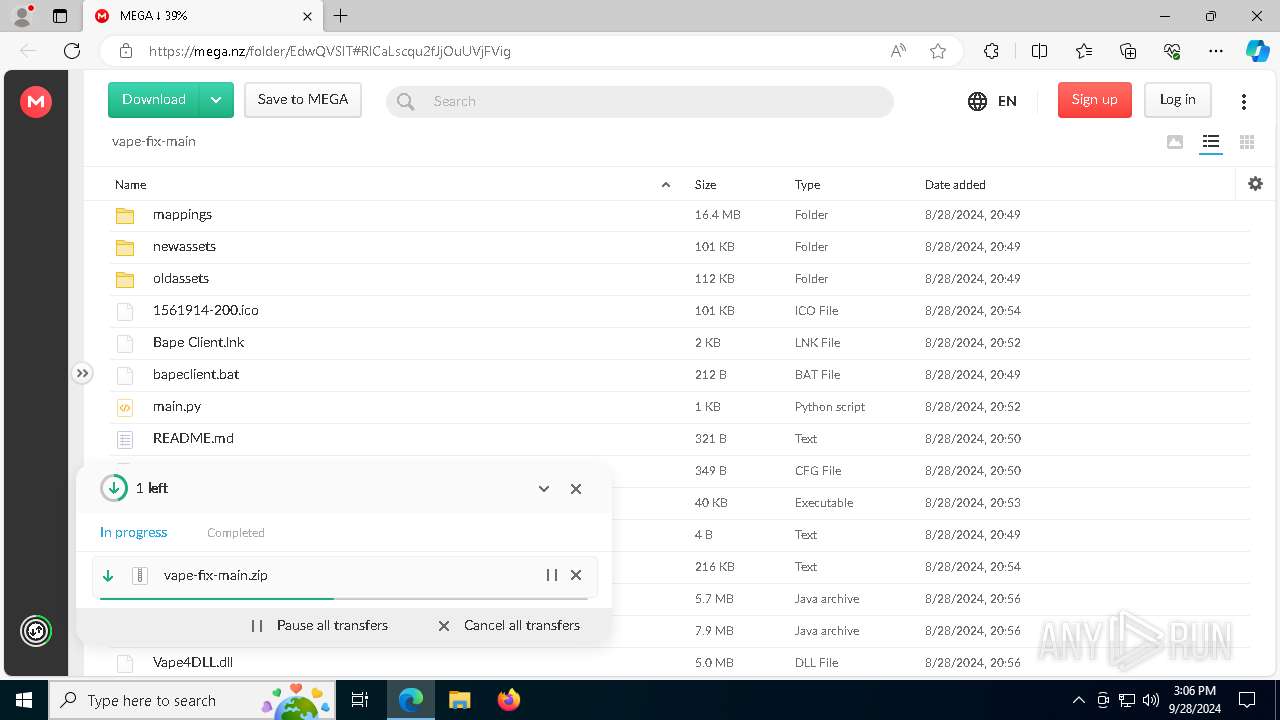Focus the MEGA Search field

[640, 101]
